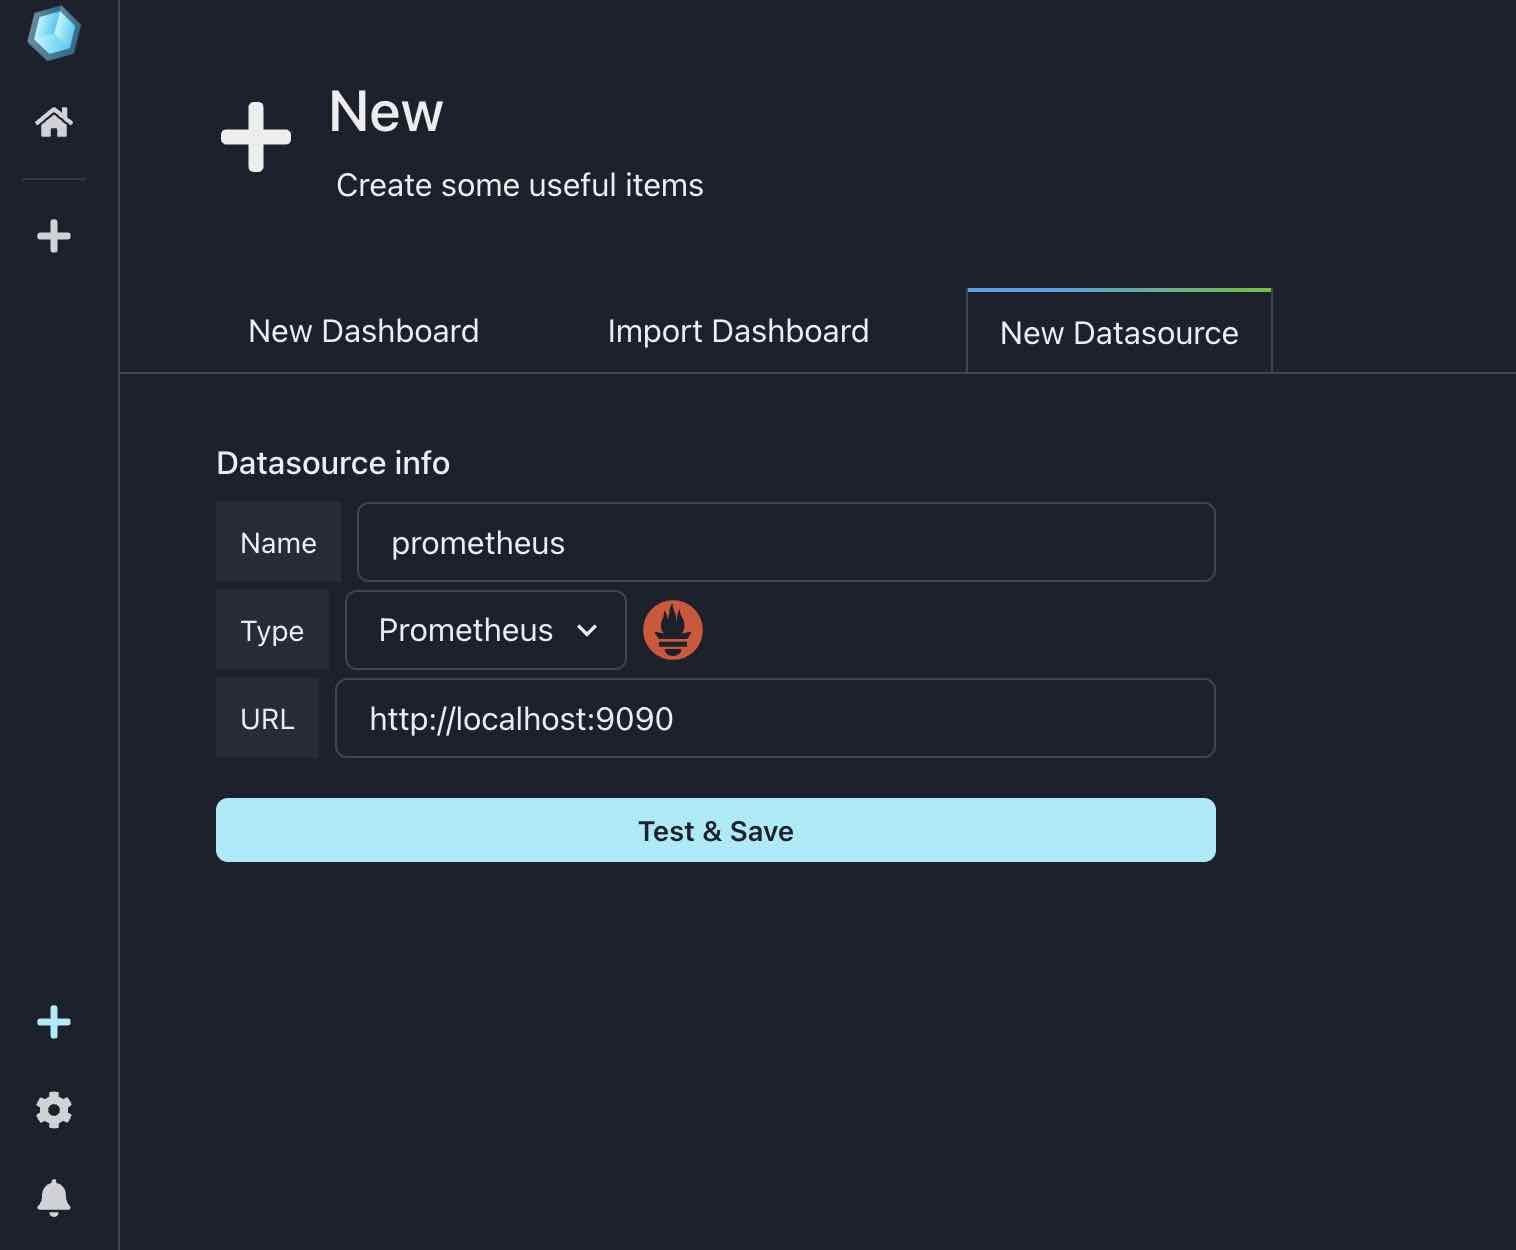
Task: Click 'Create some useful items' subtitle
Action: pyautogui.click(x=520, y=185)
